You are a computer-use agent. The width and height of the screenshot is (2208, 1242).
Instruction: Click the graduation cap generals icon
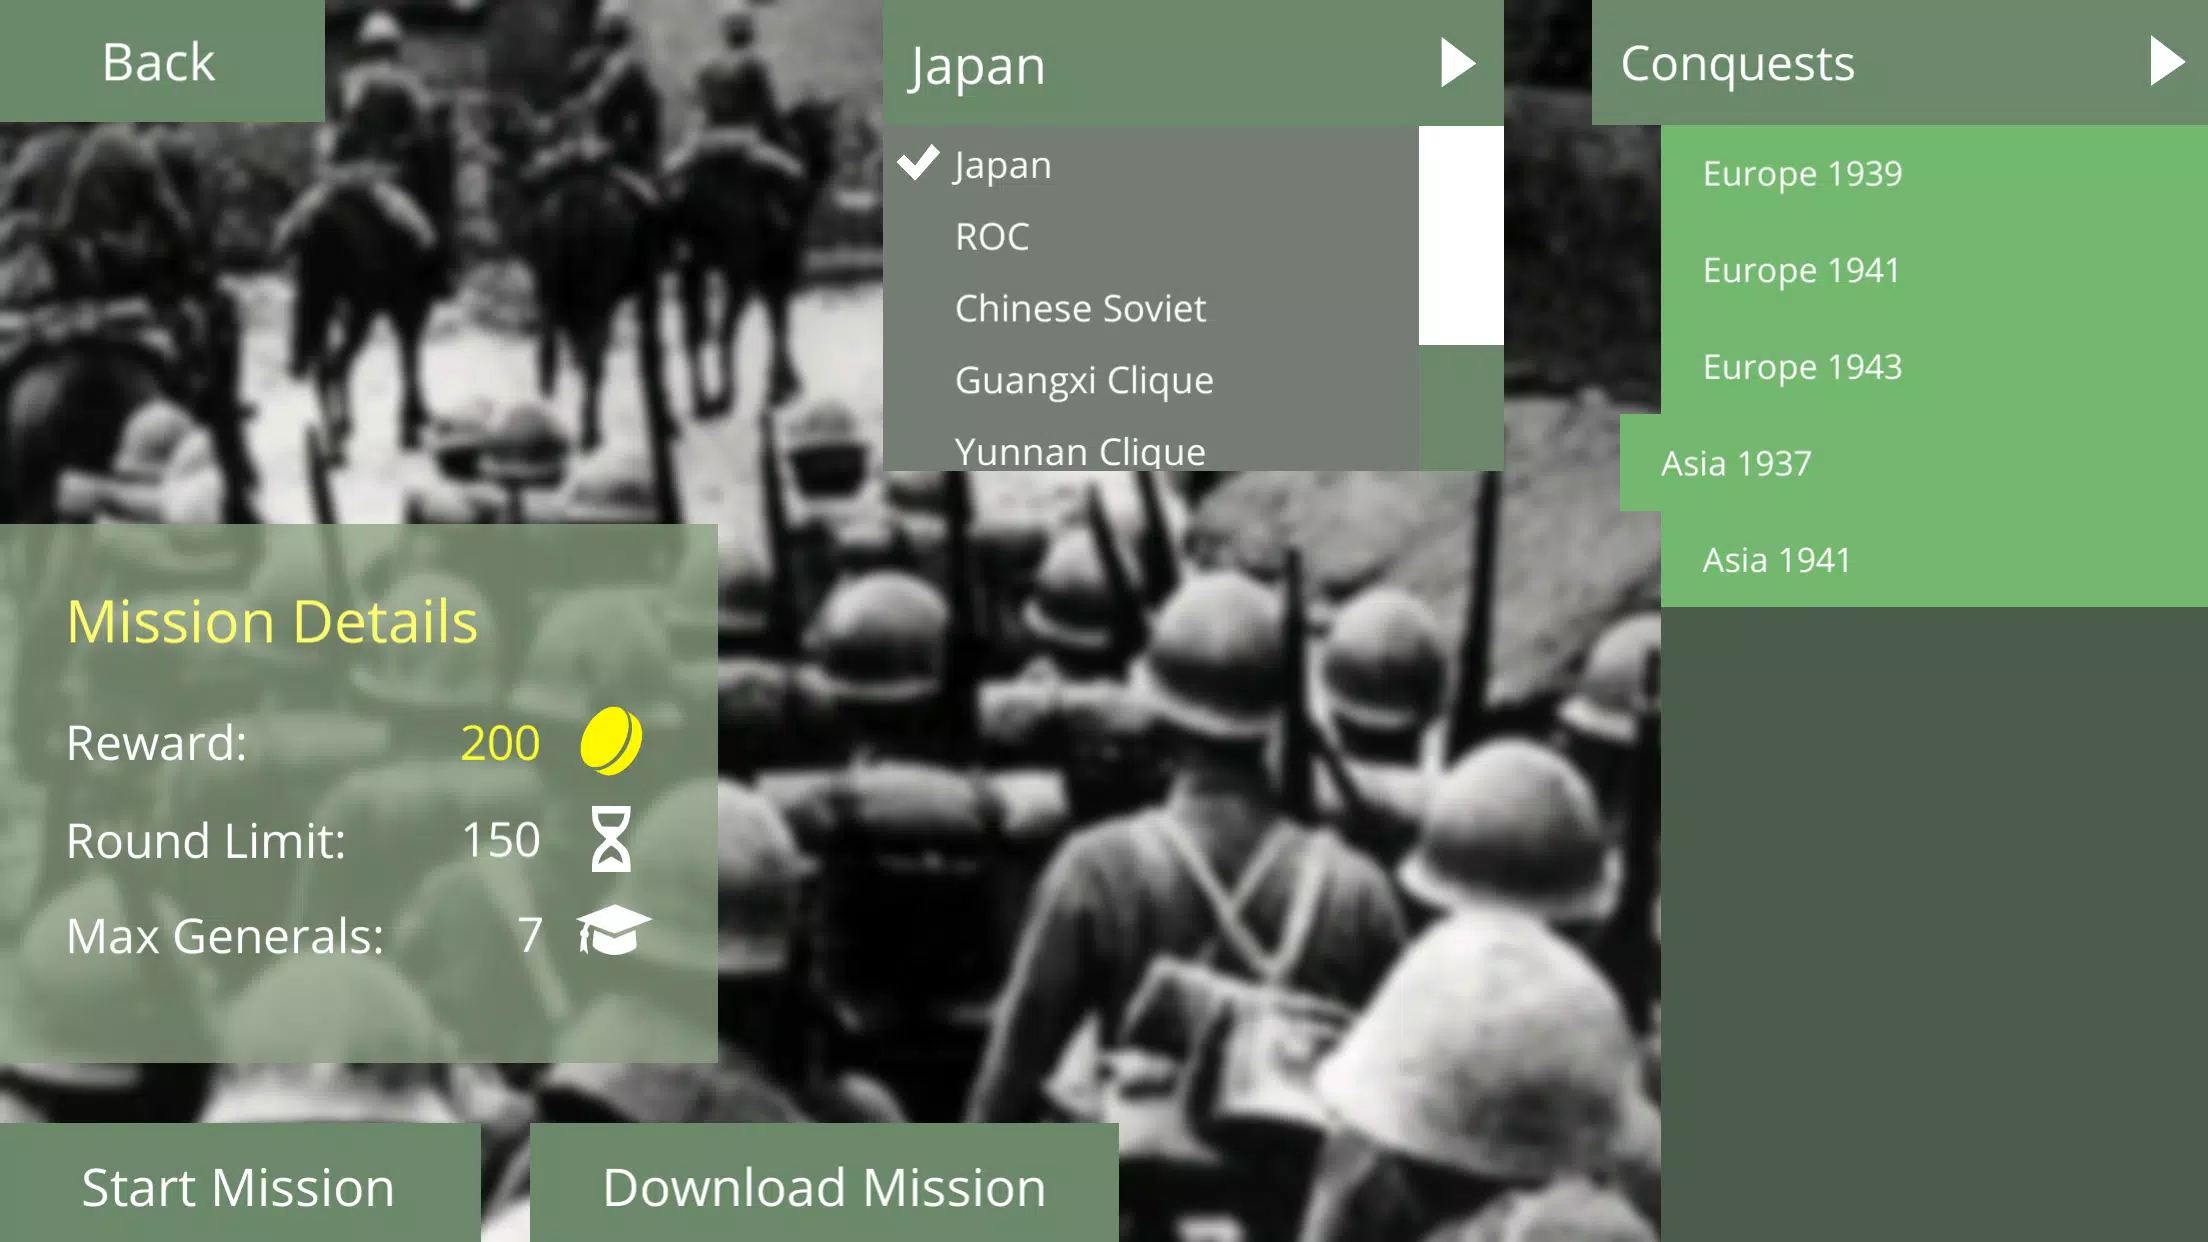613,932
